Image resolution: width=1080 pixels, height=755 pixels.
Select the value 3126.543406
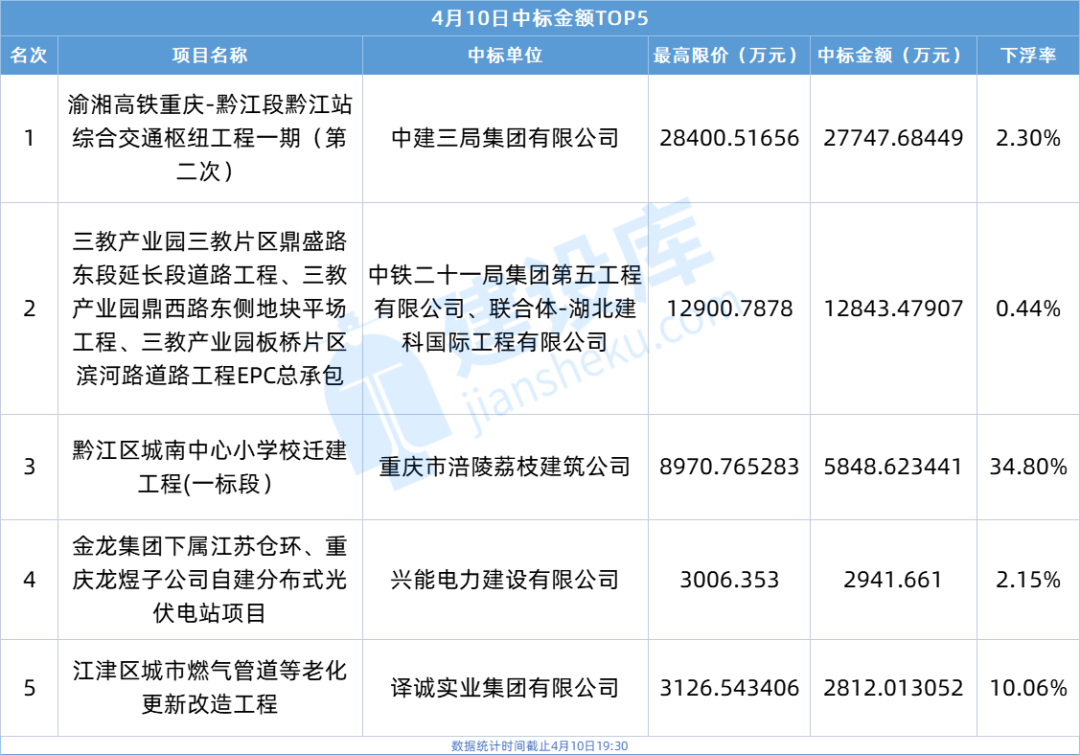(x=729, y=687)
